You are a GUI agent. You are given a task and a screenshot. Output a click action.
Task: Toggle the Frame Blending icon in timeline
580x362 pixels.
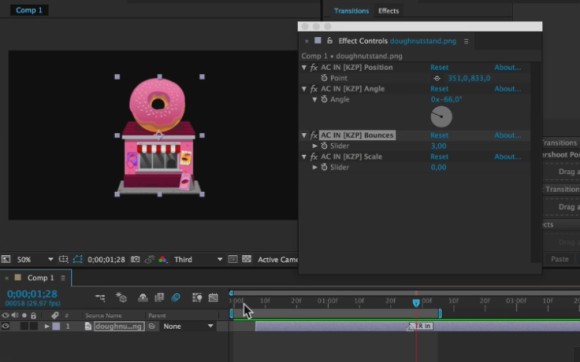(x=159, y=298)
